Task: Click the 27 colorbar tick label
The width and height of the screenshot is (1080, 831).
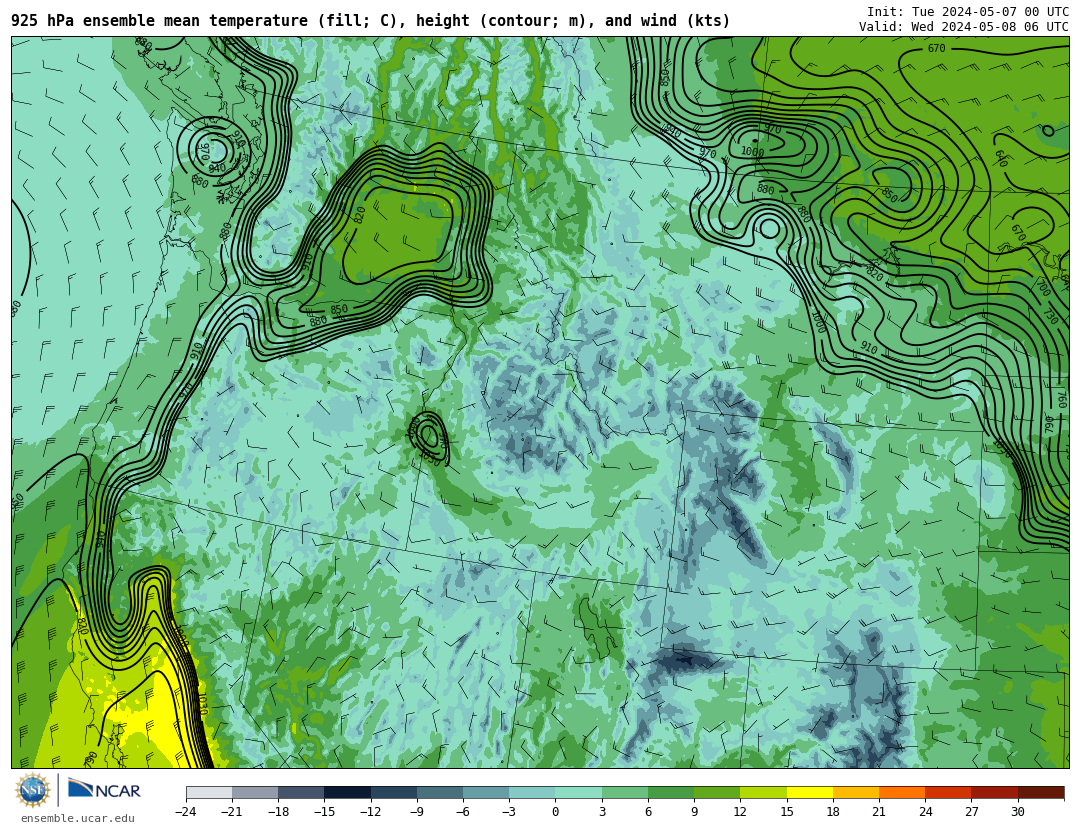Action: pyautogui.click(x=971, y=812)
